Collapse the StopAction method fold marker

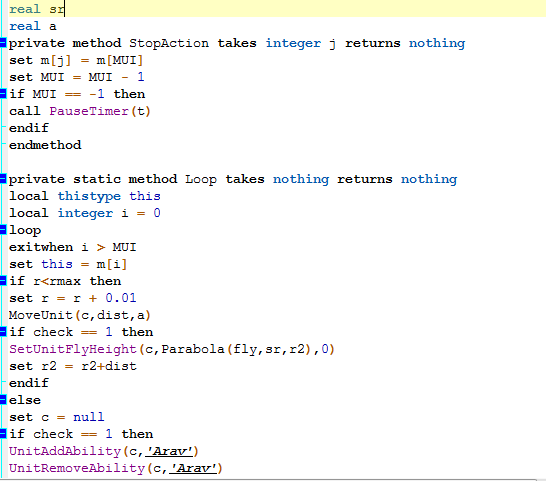pyautogui.click(x=3, y=43)
